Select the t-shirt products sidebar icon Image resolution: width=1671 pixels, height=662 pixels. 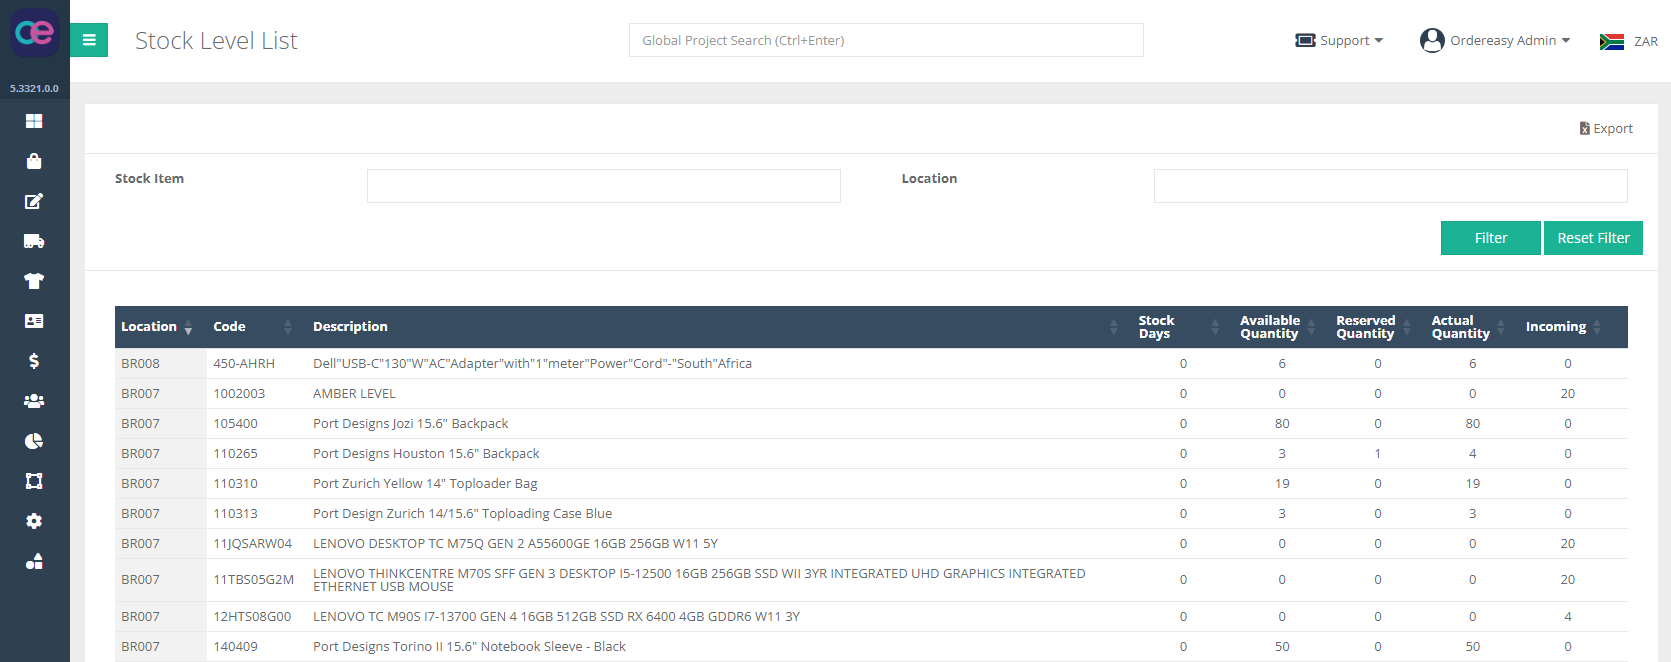click(34, 281)
